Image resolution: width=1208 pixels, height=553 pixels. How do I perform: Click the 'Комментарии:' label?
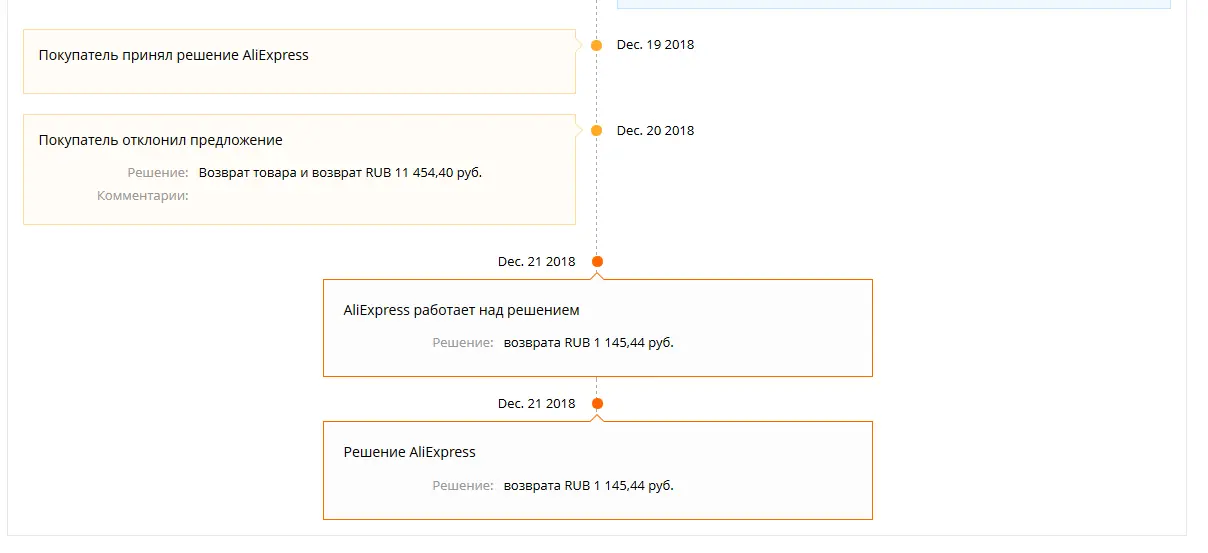click(x=143, y=196)
